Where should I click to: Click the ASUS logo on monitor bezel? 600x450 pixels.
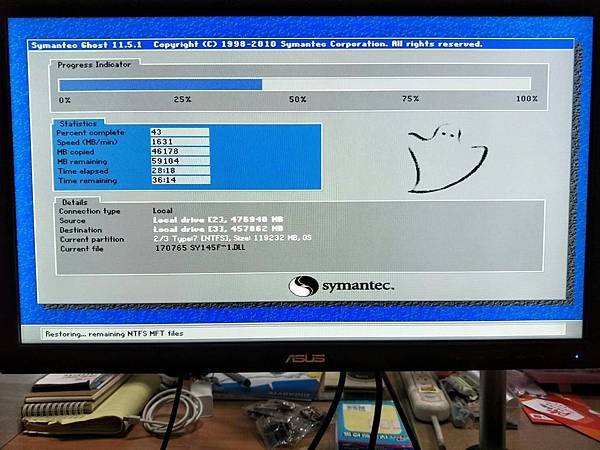click(x=305, y=358)
